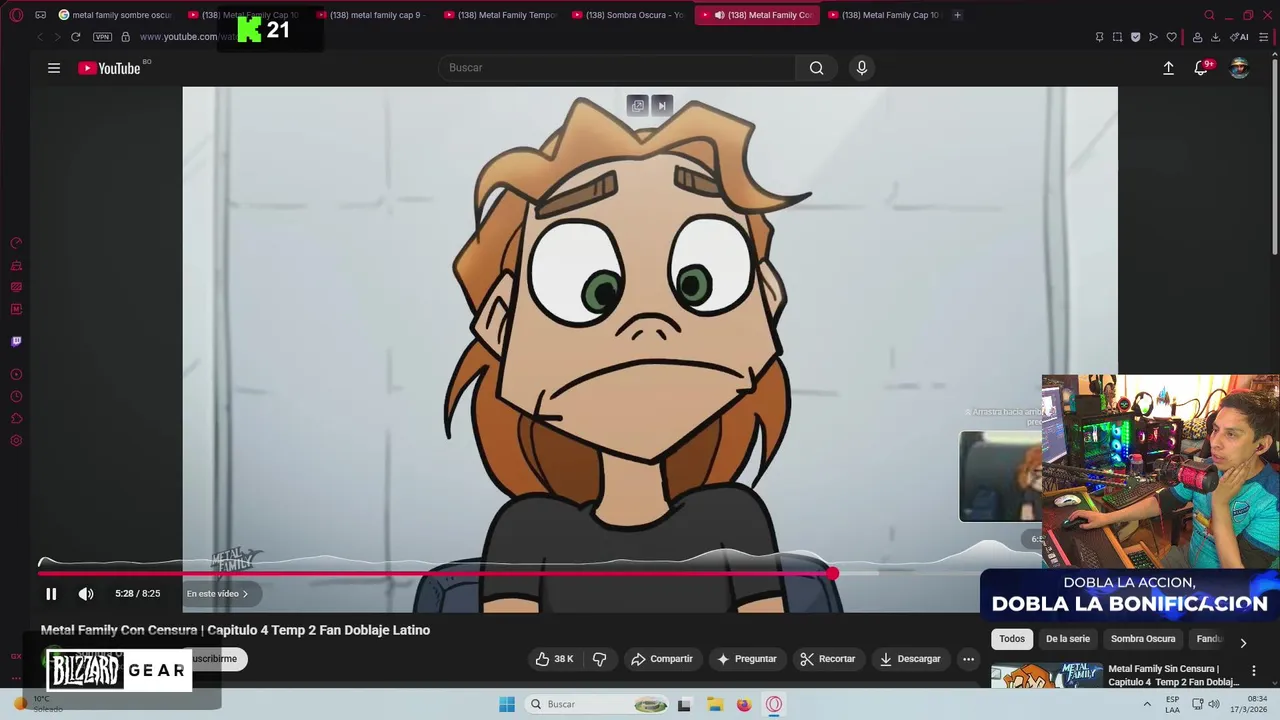The width and height of the screenshot is (1280, 720).
Task: Switch to '(138) Sombra Oscura' tab
Action: (628, 15)
